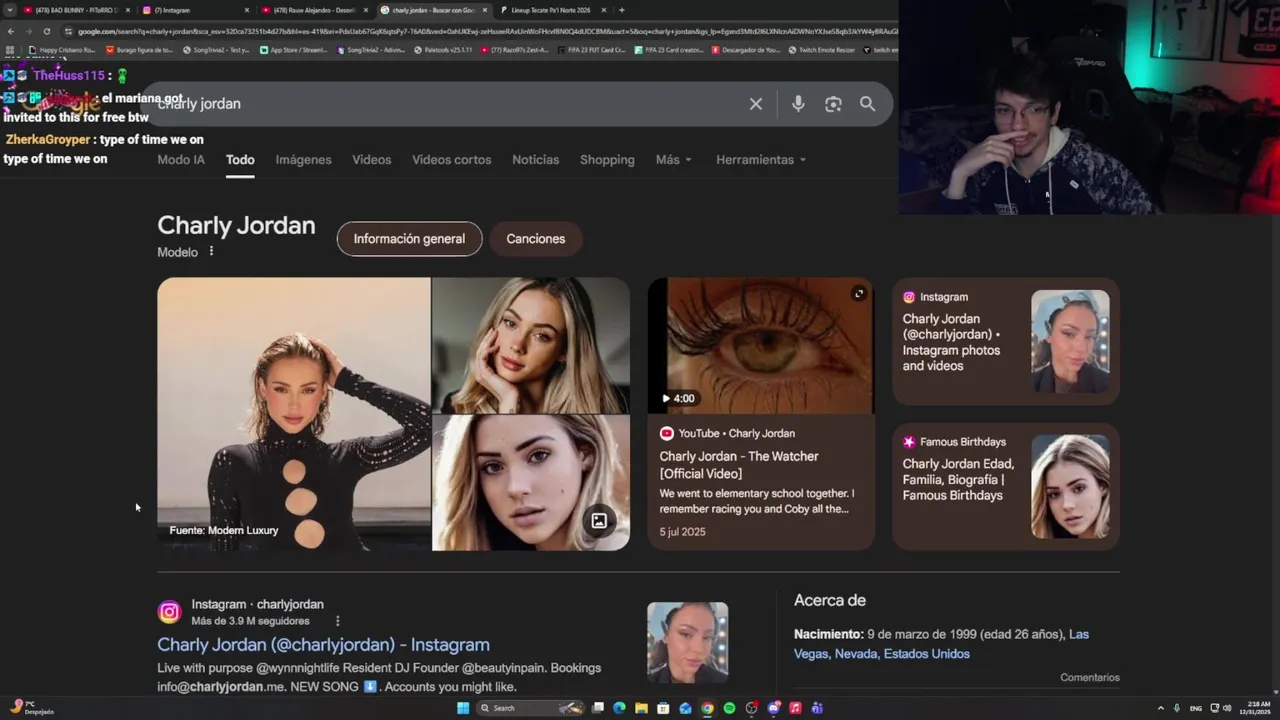The height and width of the screenshot is (720, 1280).
Task: Open the weather widget on taskbar
Action: [x=30, y=708]
